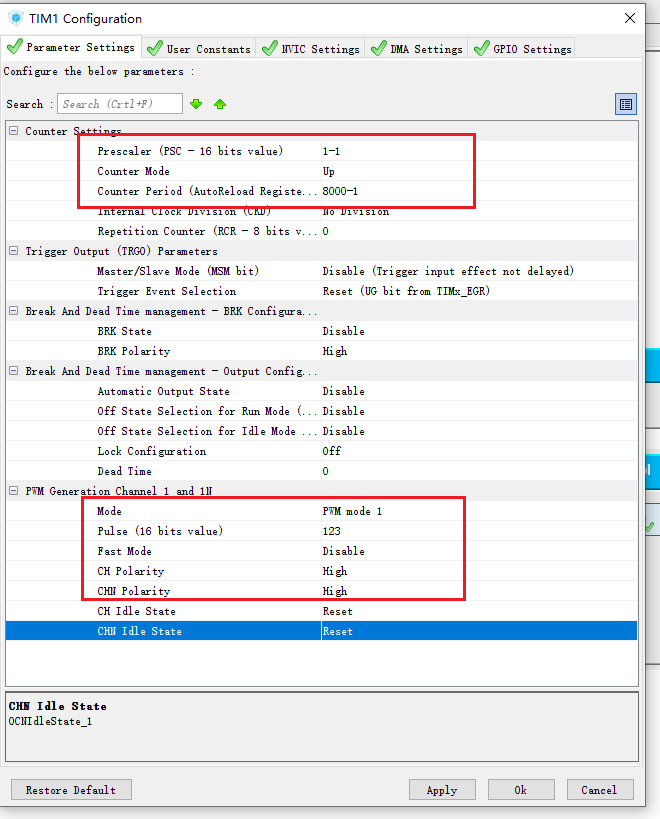Focus the Search input field
Image resolution: width=660 pixels, height=819 pixels.
pos(120,104)
